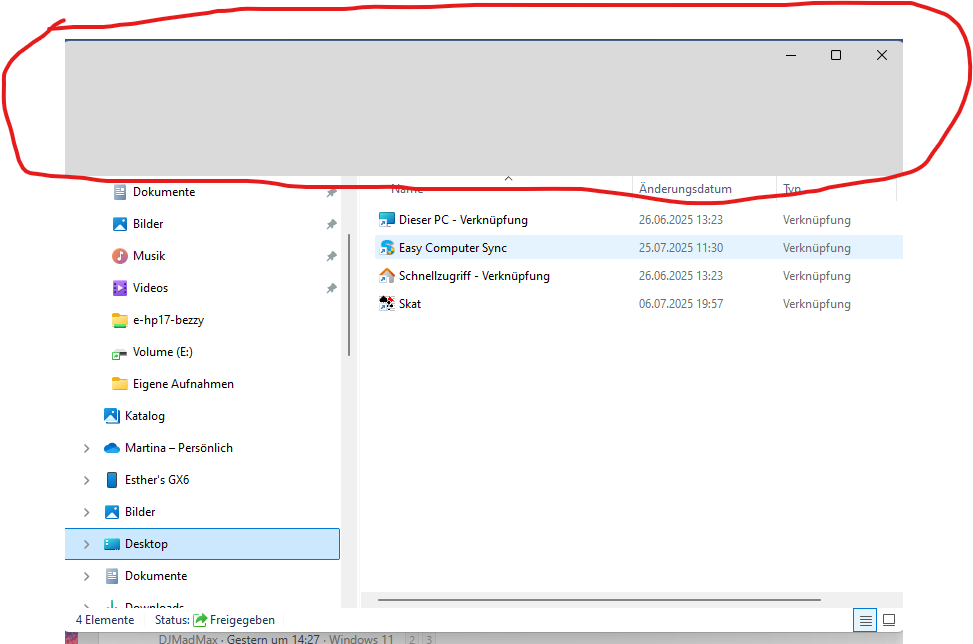
Task: Open the Musik library icon in sidebar
Action: [120, 255]
